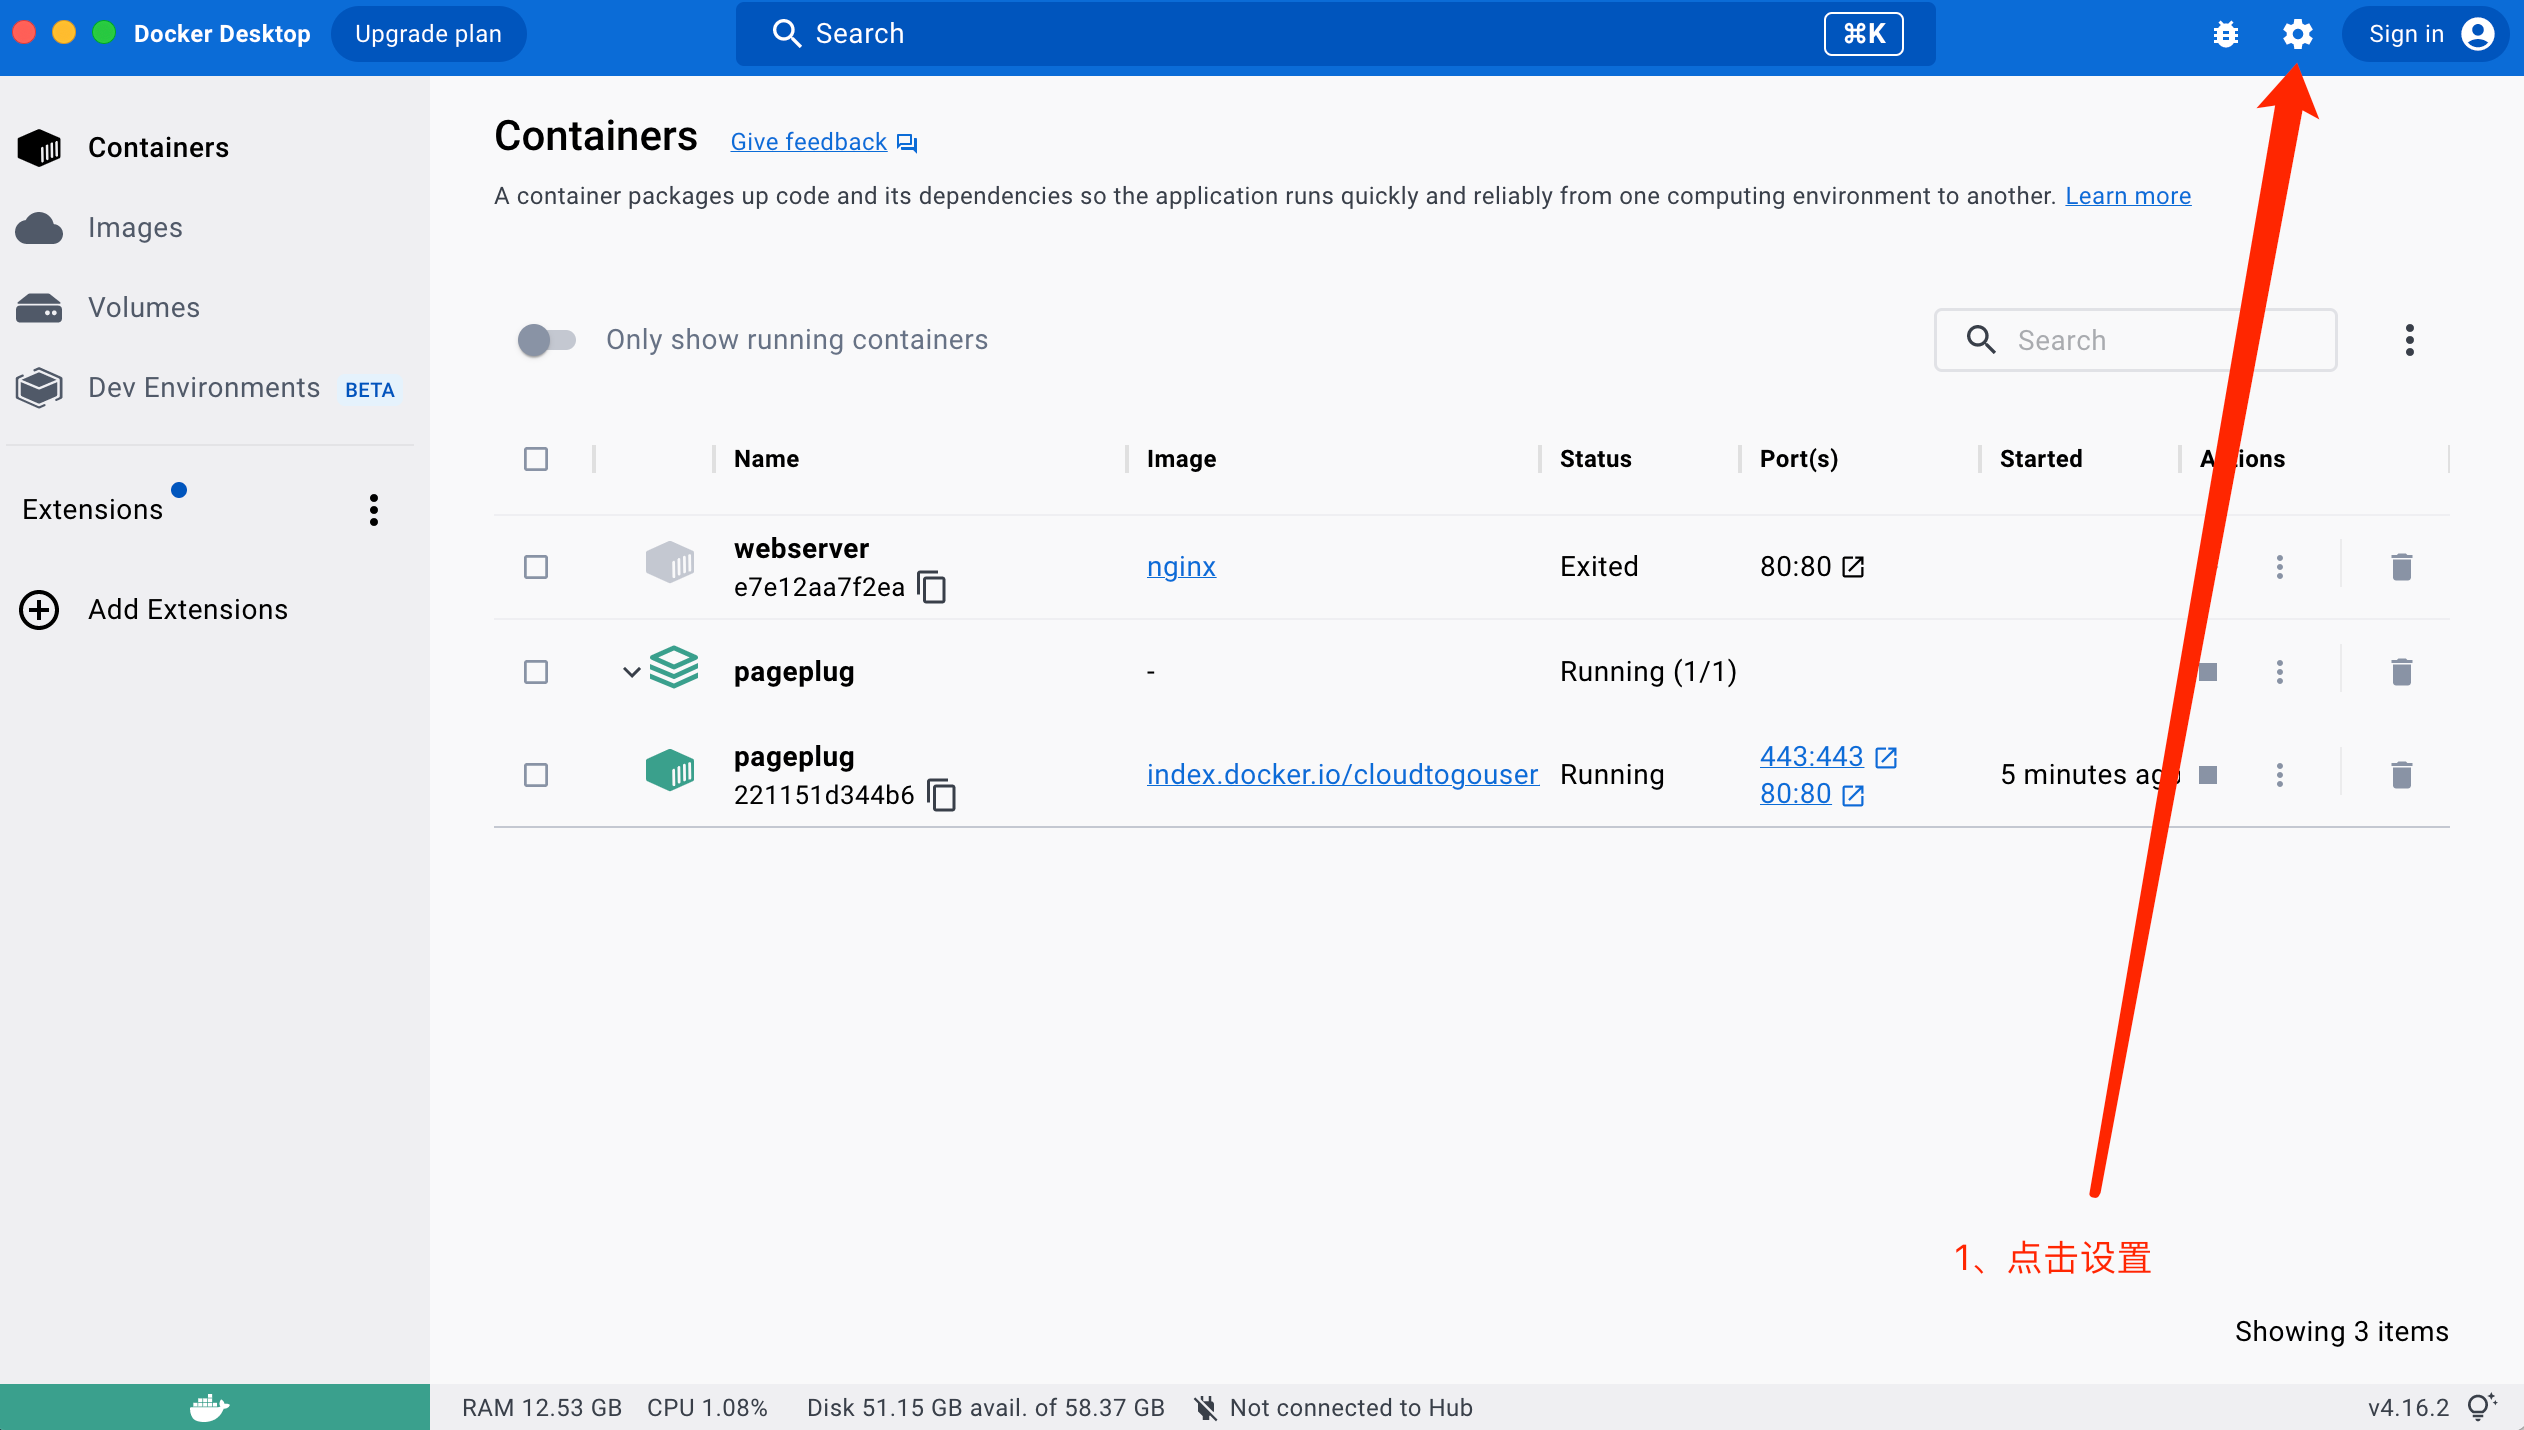The width and height of the screenshot is (2524, 1430).
Task: Click the Extensions heading in the sidebar
Action: (92, 510)
